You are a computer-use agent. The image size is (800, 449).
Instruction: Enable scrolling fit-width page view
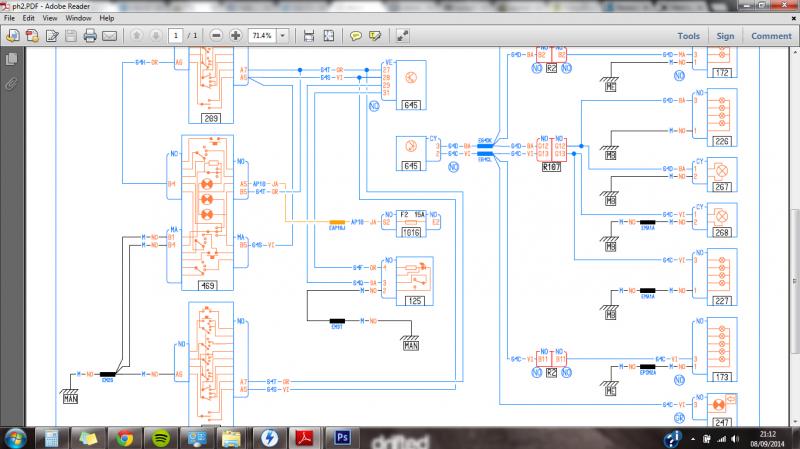coord(308,36)
